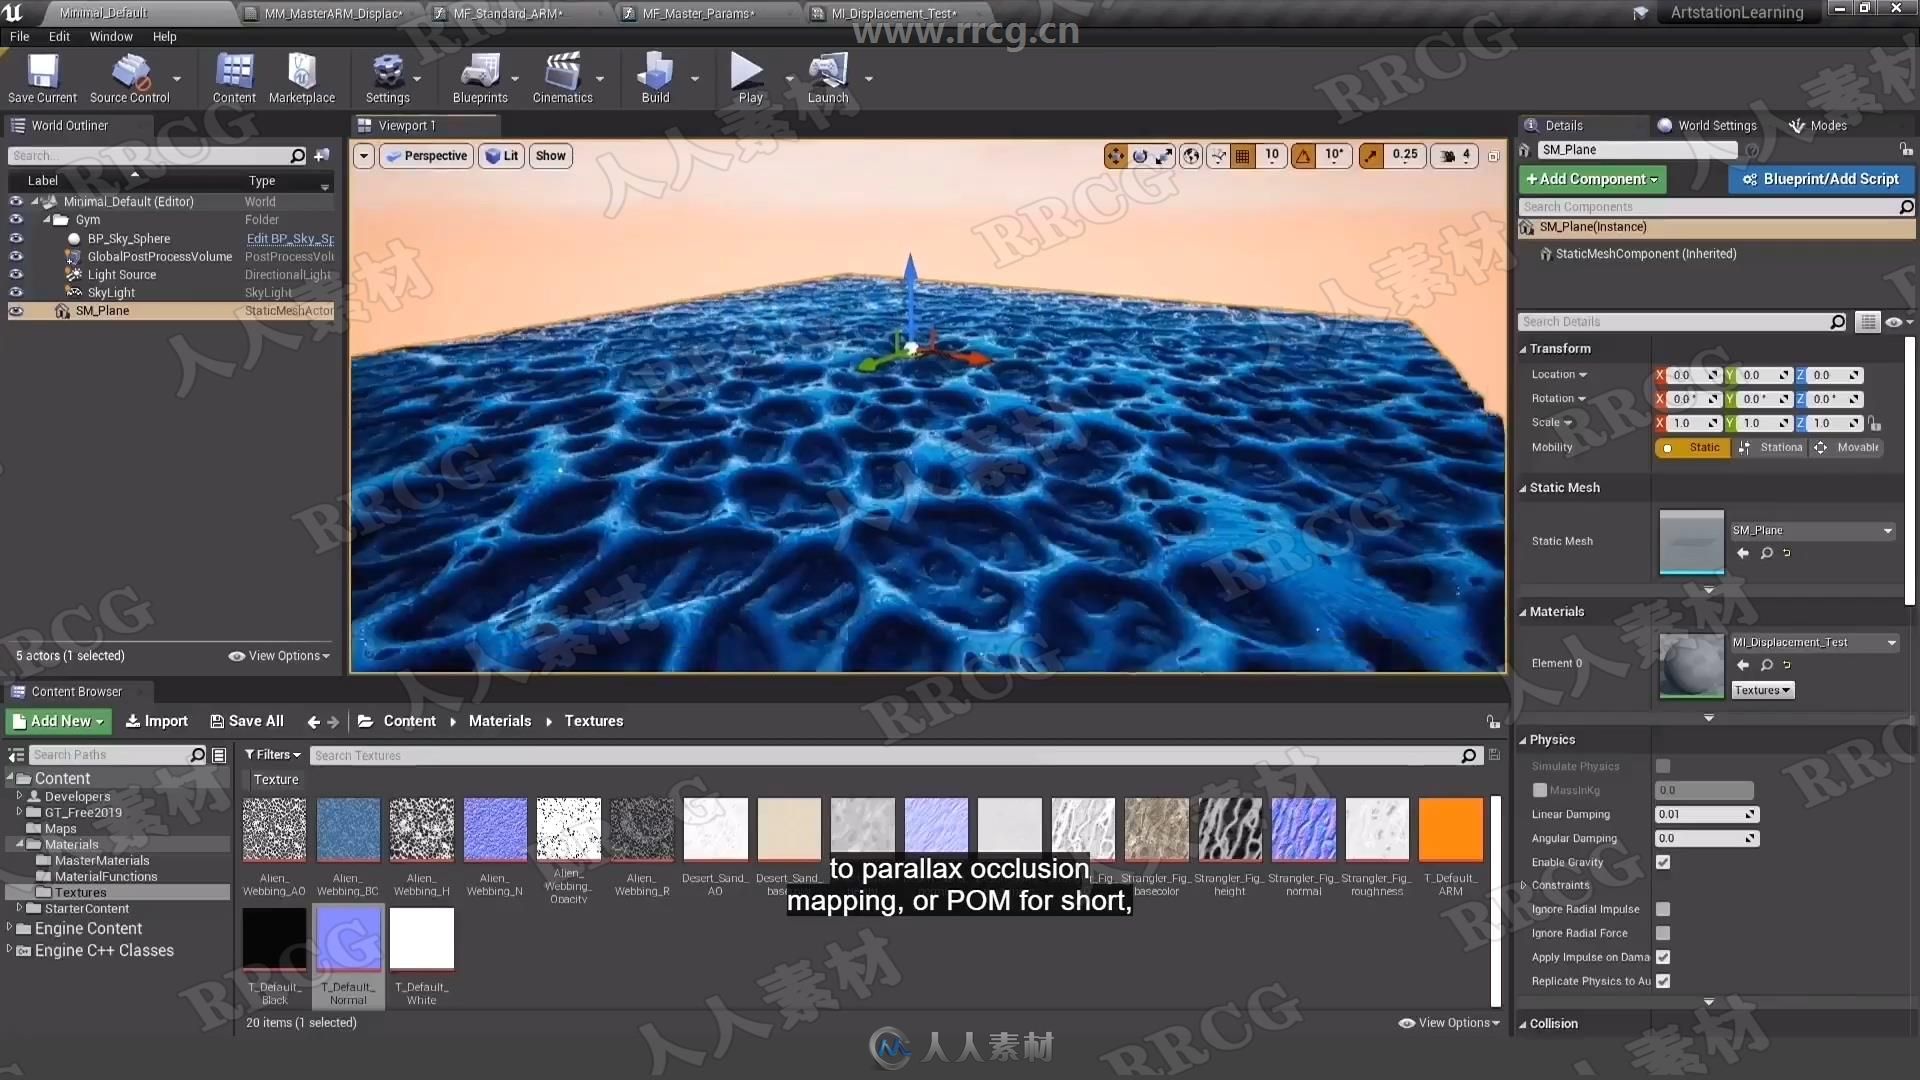Image resolution: width=1920 pixels, height=1080 pixels.
Task: Collapse the Gym folder in outliner
Action: pos(46,219)
